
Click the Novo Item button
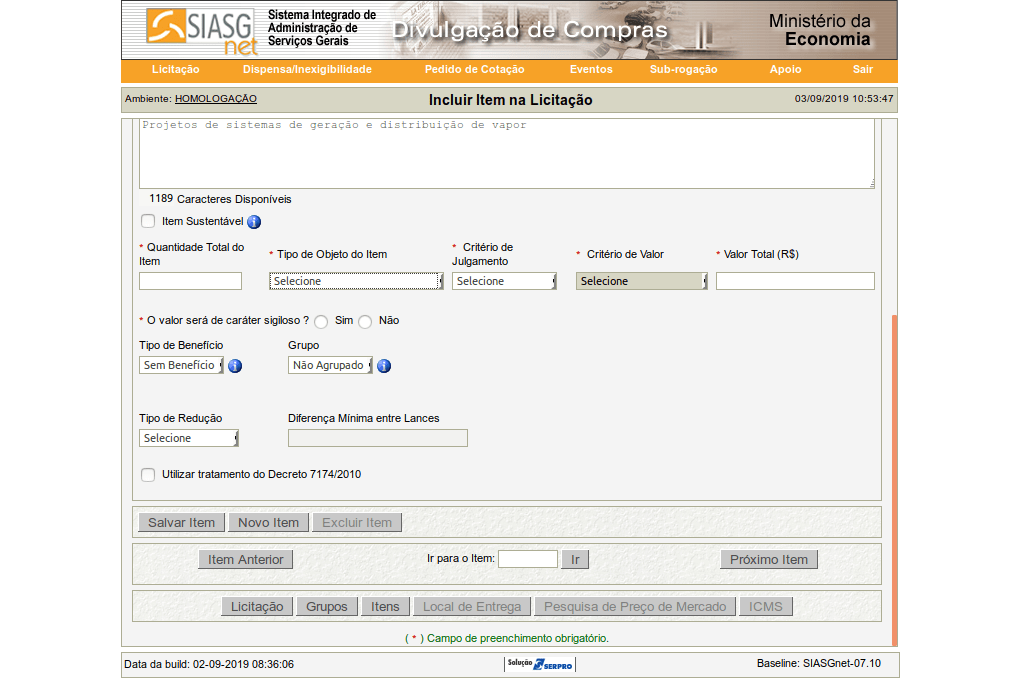point(268,522)
